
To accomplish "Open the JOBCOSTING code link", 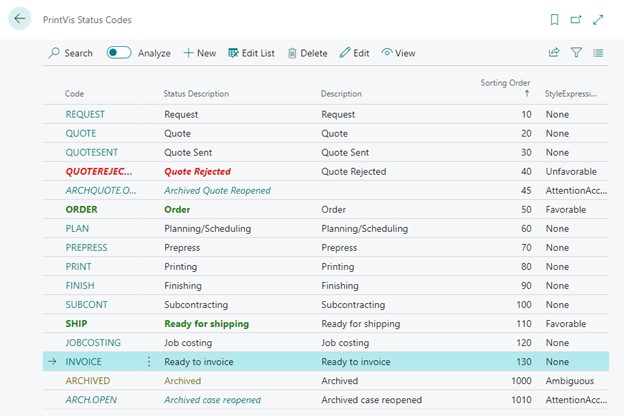I will [x=93, y=343].
